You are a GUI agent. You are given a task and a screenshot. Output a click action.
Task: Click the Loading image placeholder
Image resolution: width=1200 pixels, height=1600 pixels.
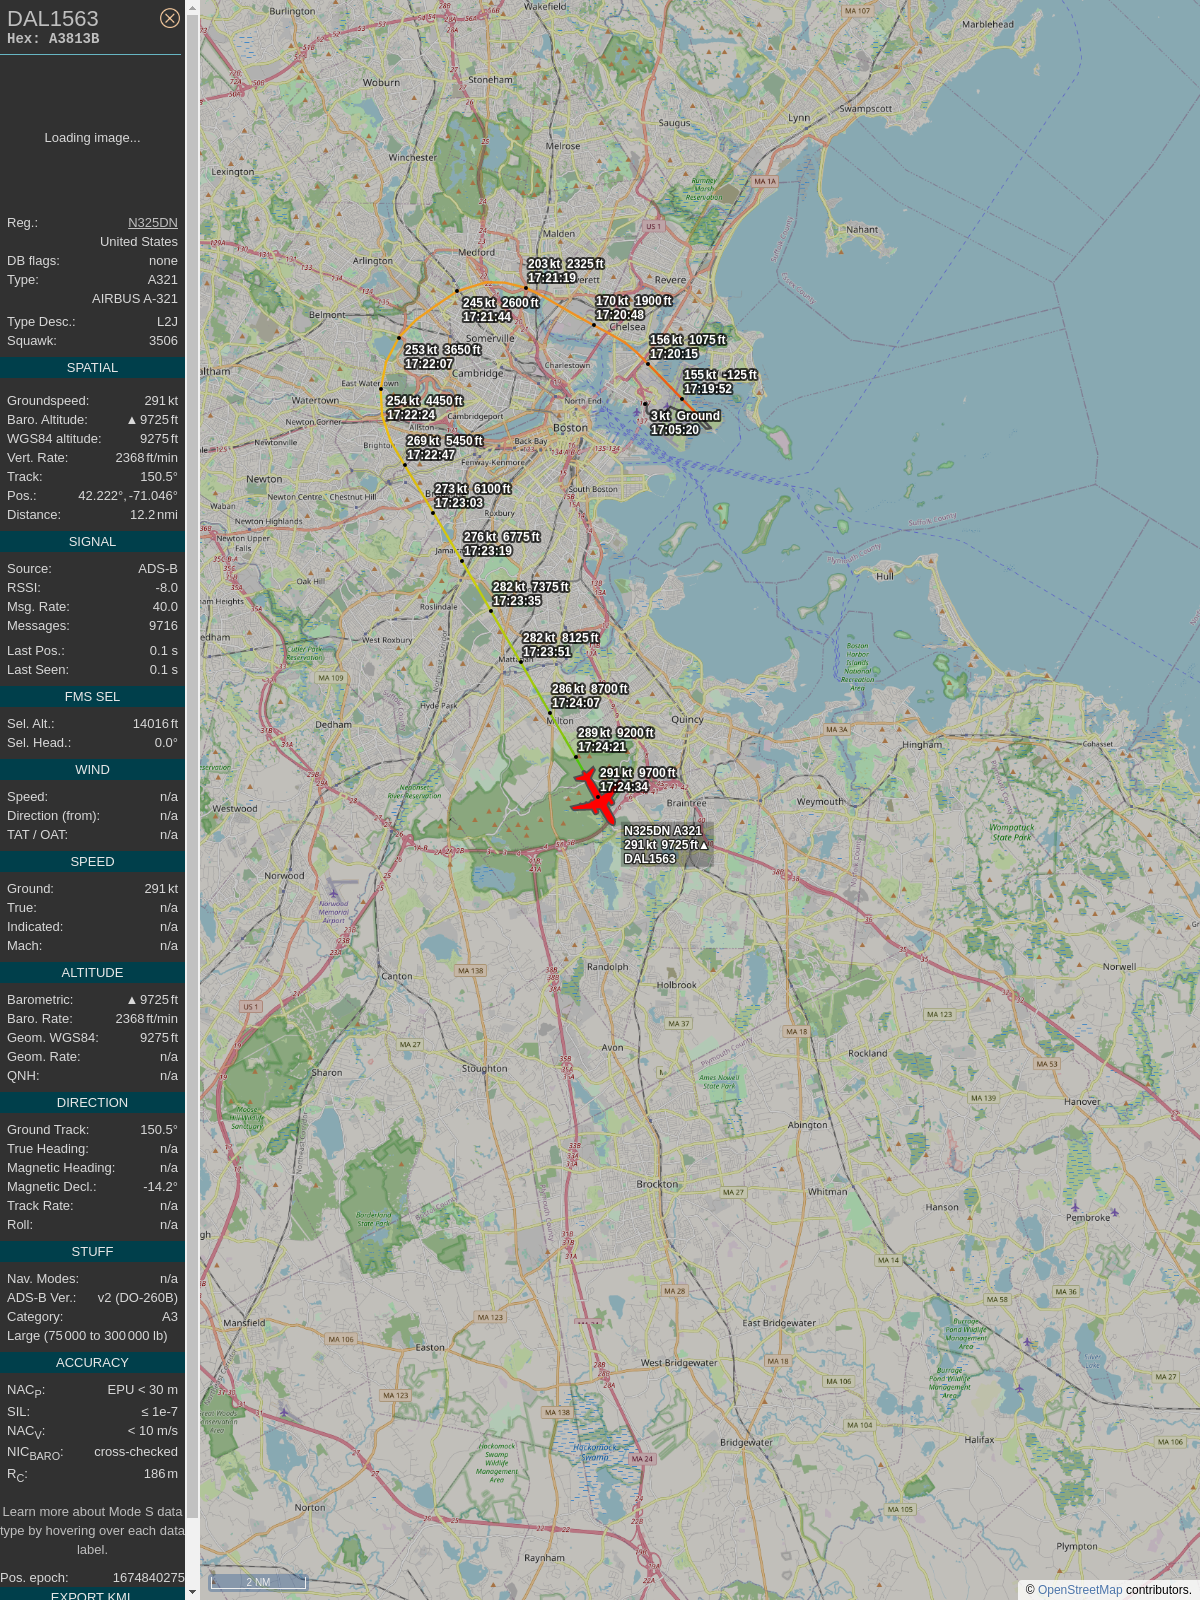click(x=92, y=138)
